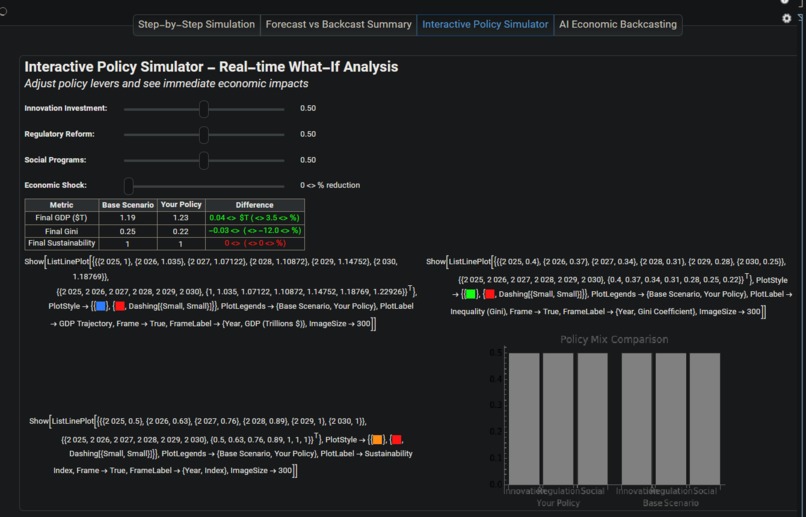Click the 'Your Policy' table header
Image resolution: width=806 pixels, height=517 pixels.
(x=181, y=205)
